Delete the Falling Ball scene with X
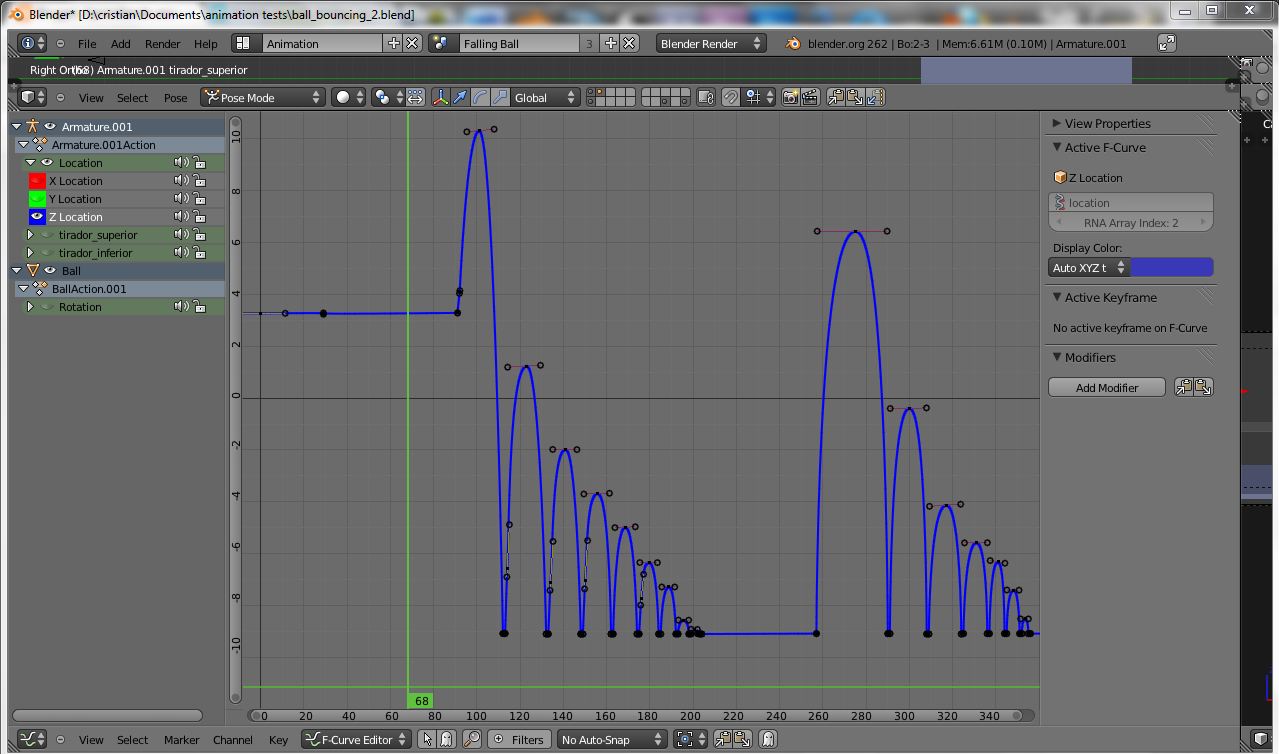This screenshot has width=1279, height=754. 629,43
